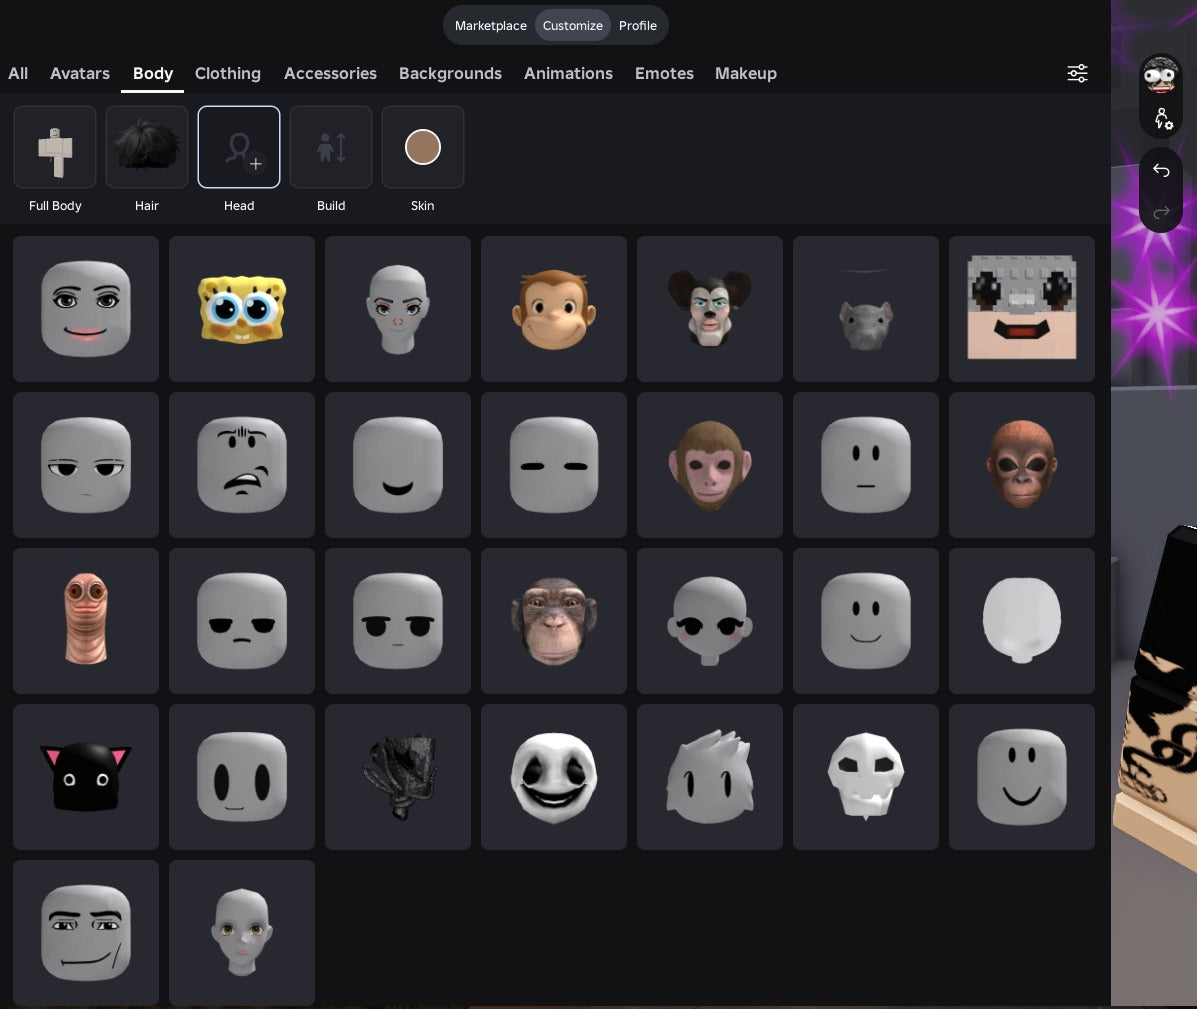Select the Head category
The image size is (1197, 1009).
239,147
